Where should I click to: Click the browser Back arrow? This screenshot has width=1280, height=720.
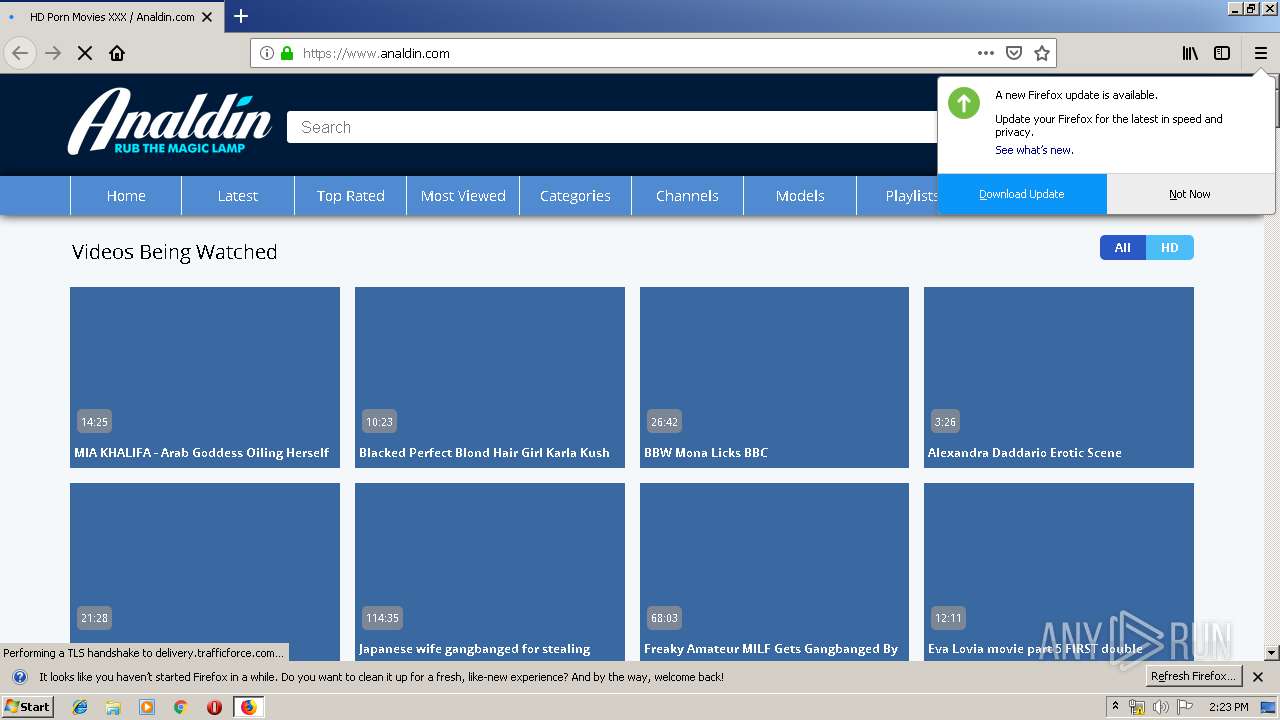[x=20, y=53]
